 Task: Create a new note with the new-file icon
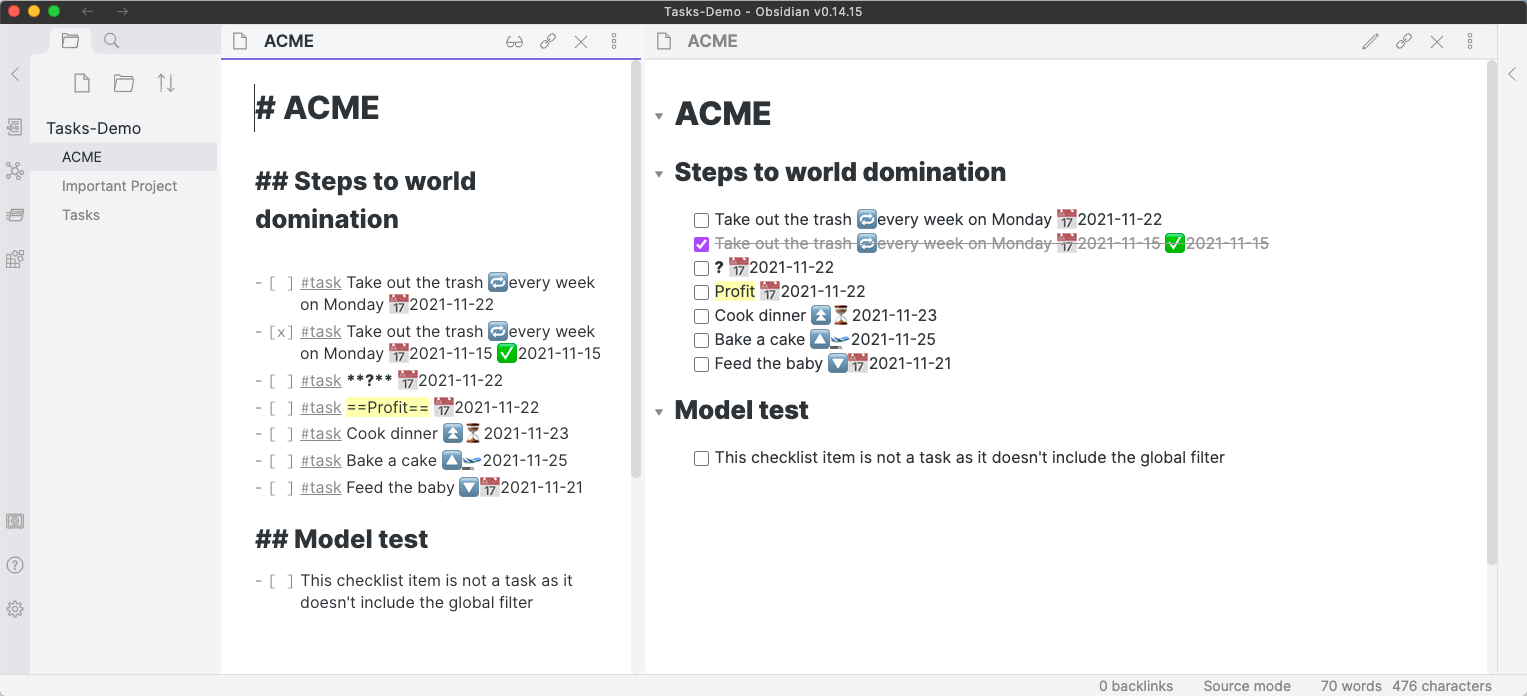82,83
